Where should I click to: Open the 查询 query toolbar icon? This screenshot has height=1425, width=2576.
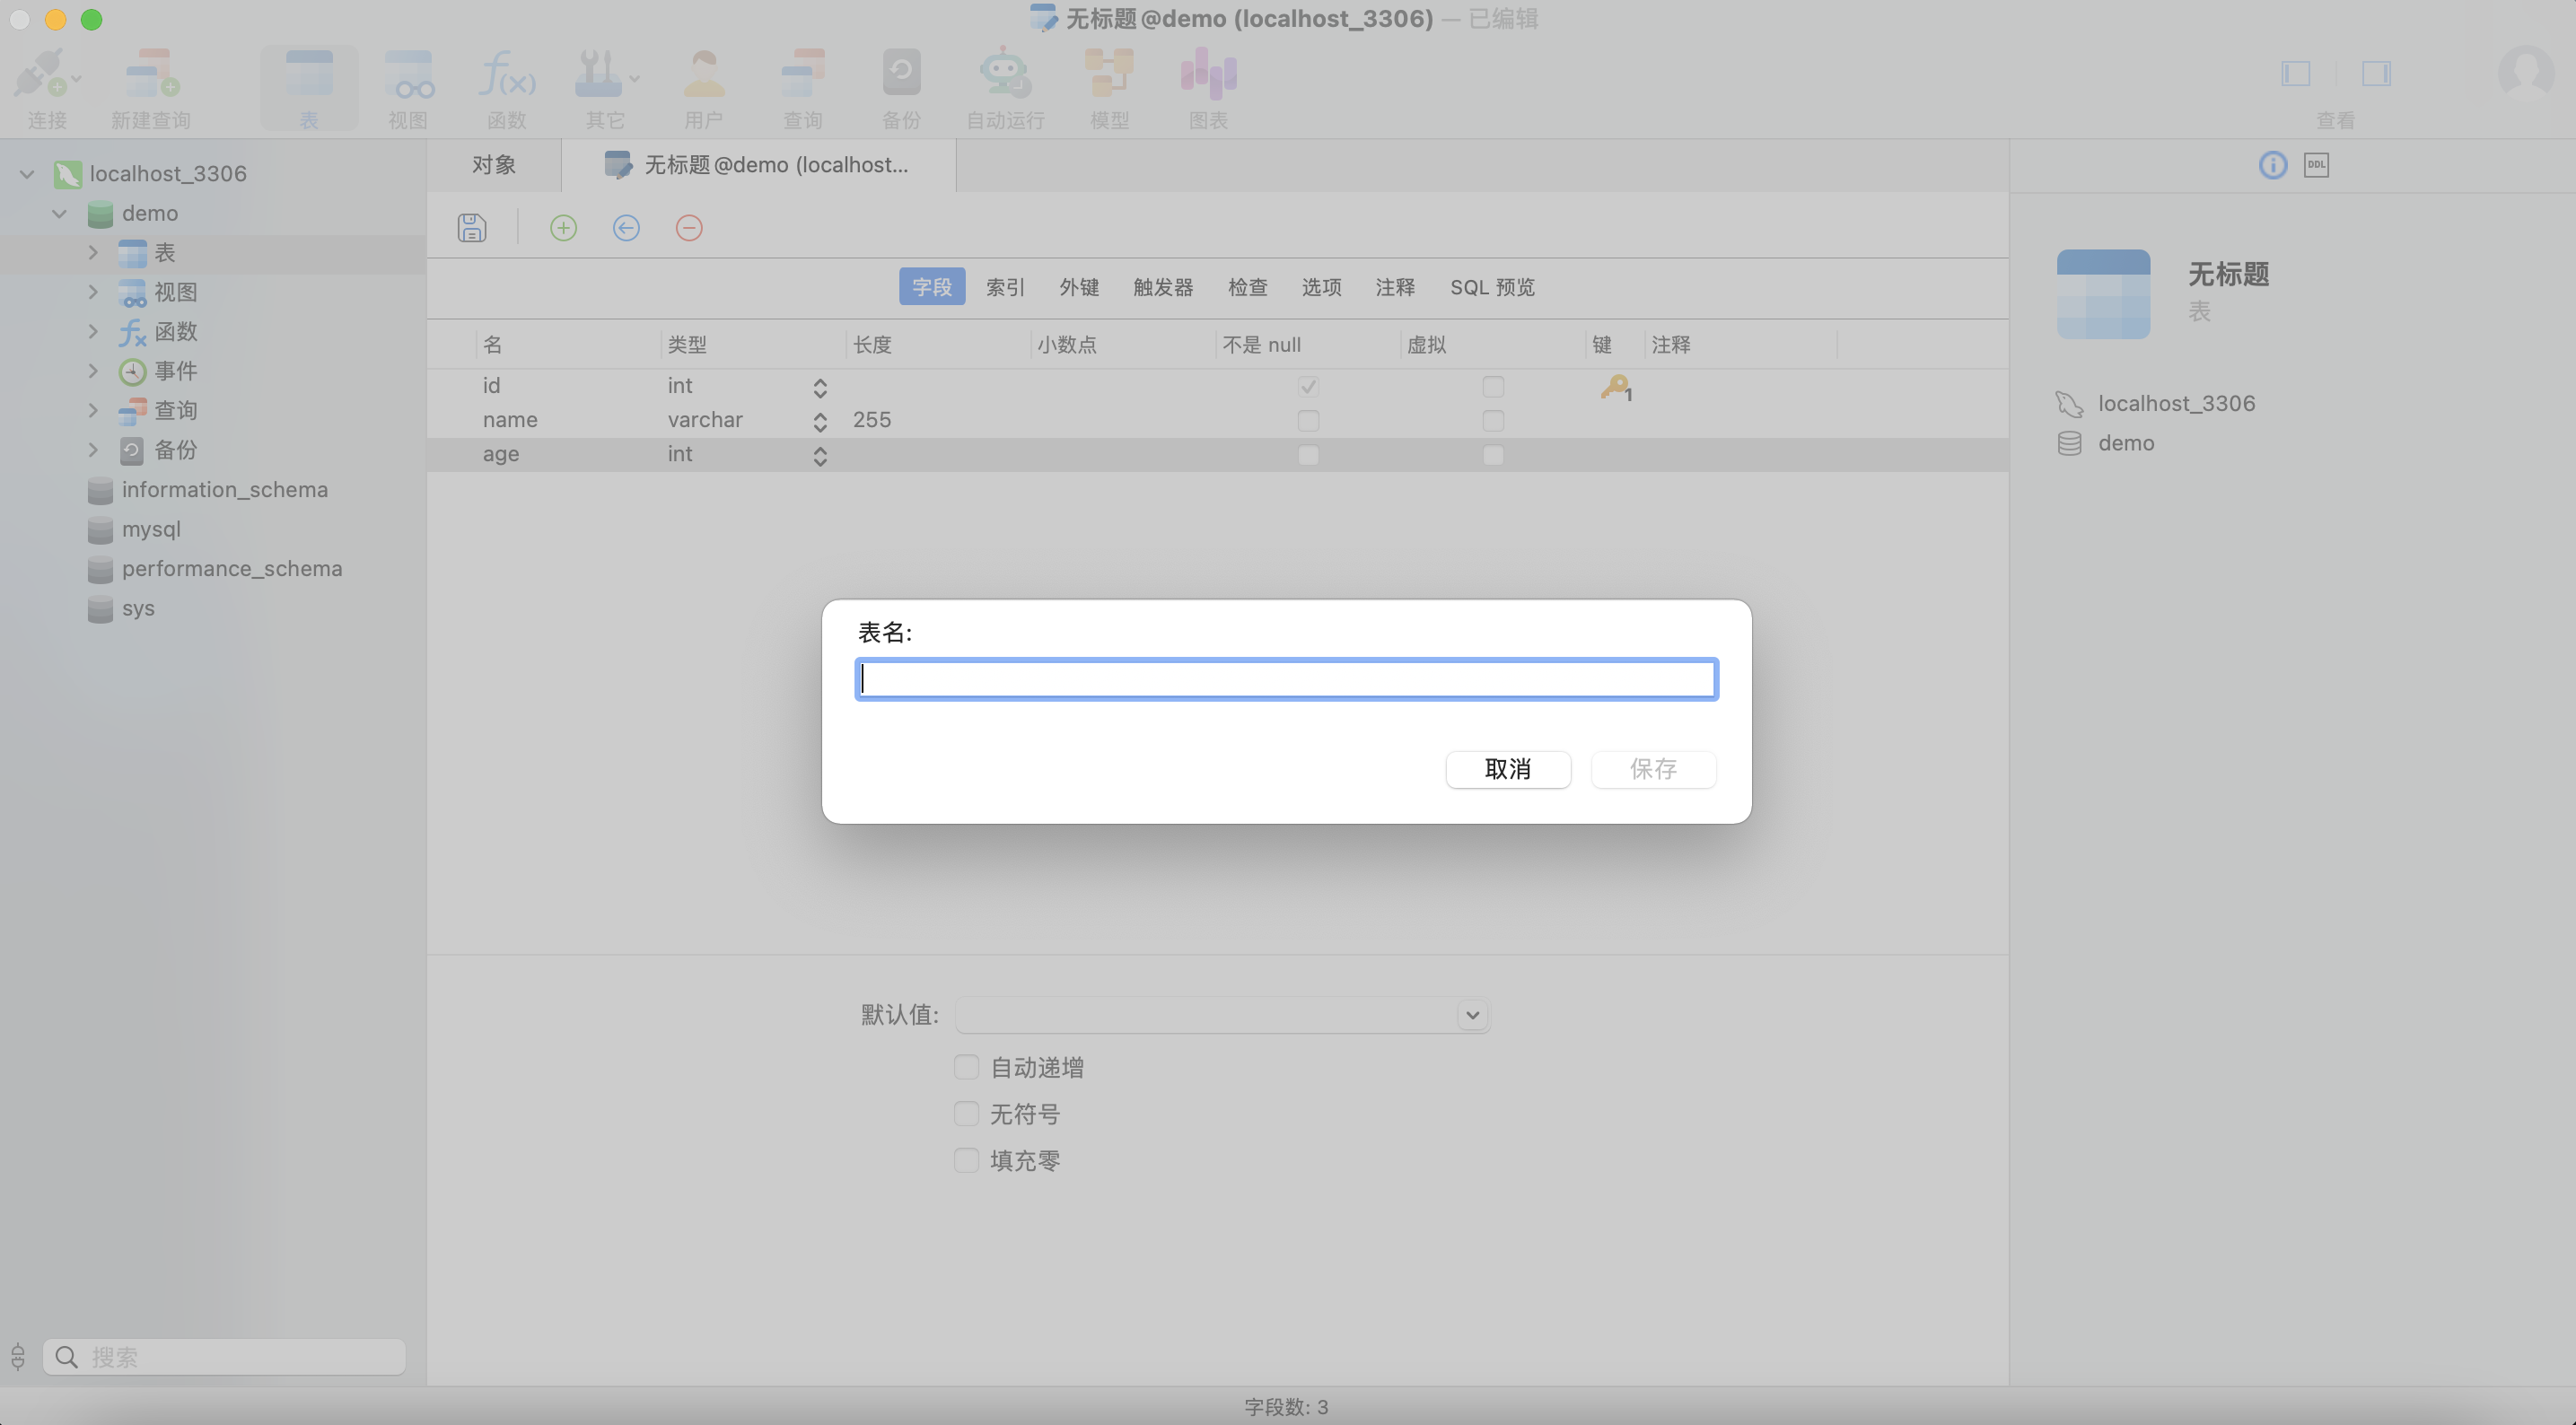point(803,88)
